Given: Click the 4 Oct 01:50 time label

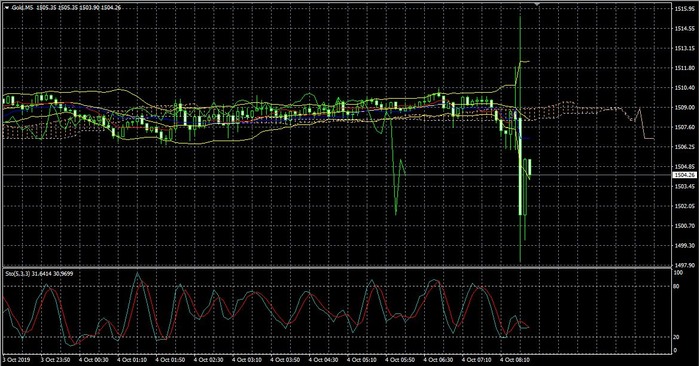Looking at the screenshot, I should (x=171, y=360).
